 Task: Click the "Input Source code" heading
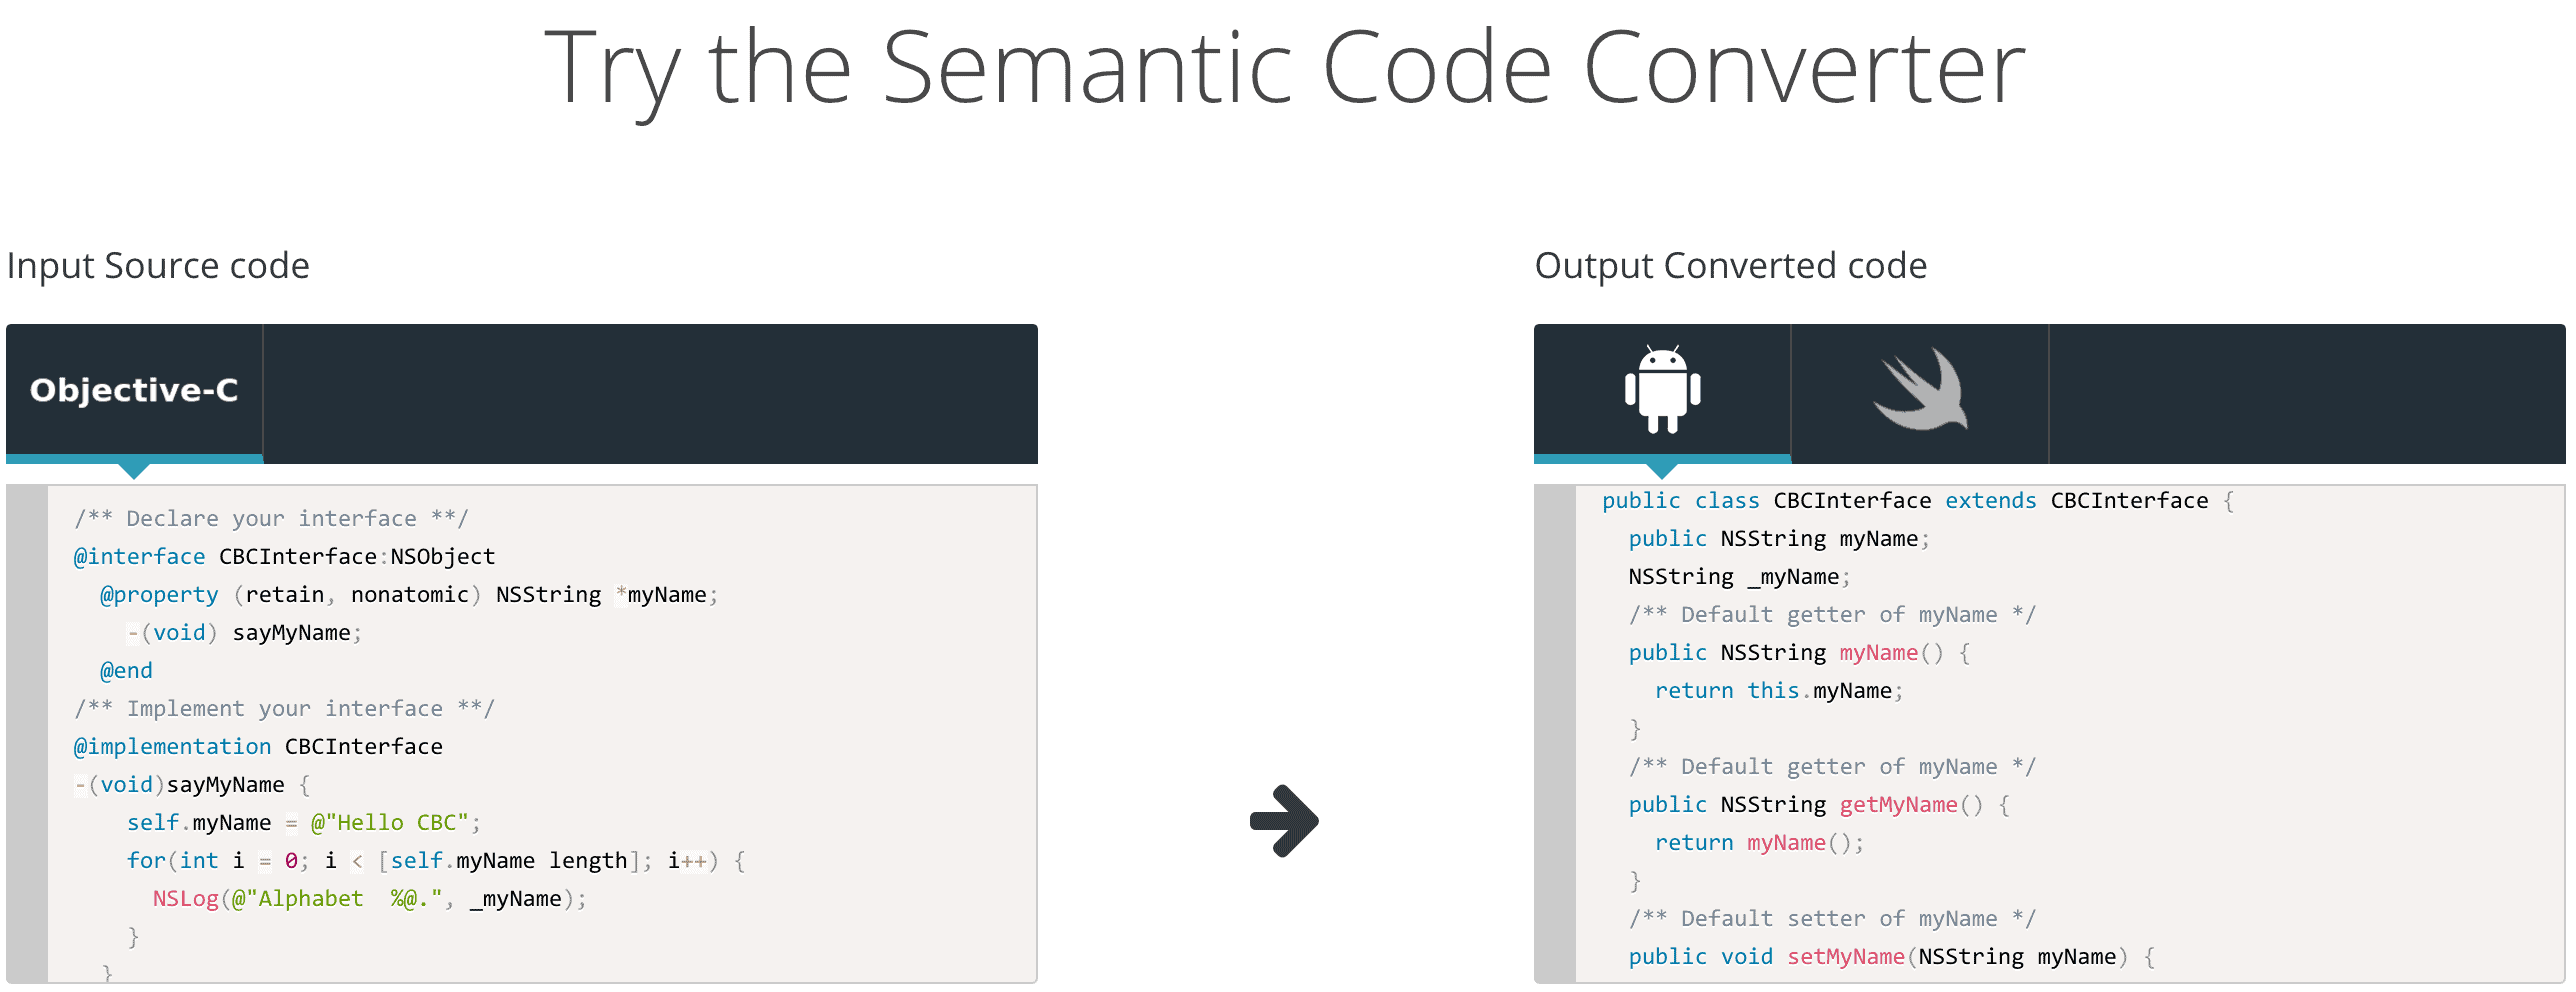[x=158, y=266]
